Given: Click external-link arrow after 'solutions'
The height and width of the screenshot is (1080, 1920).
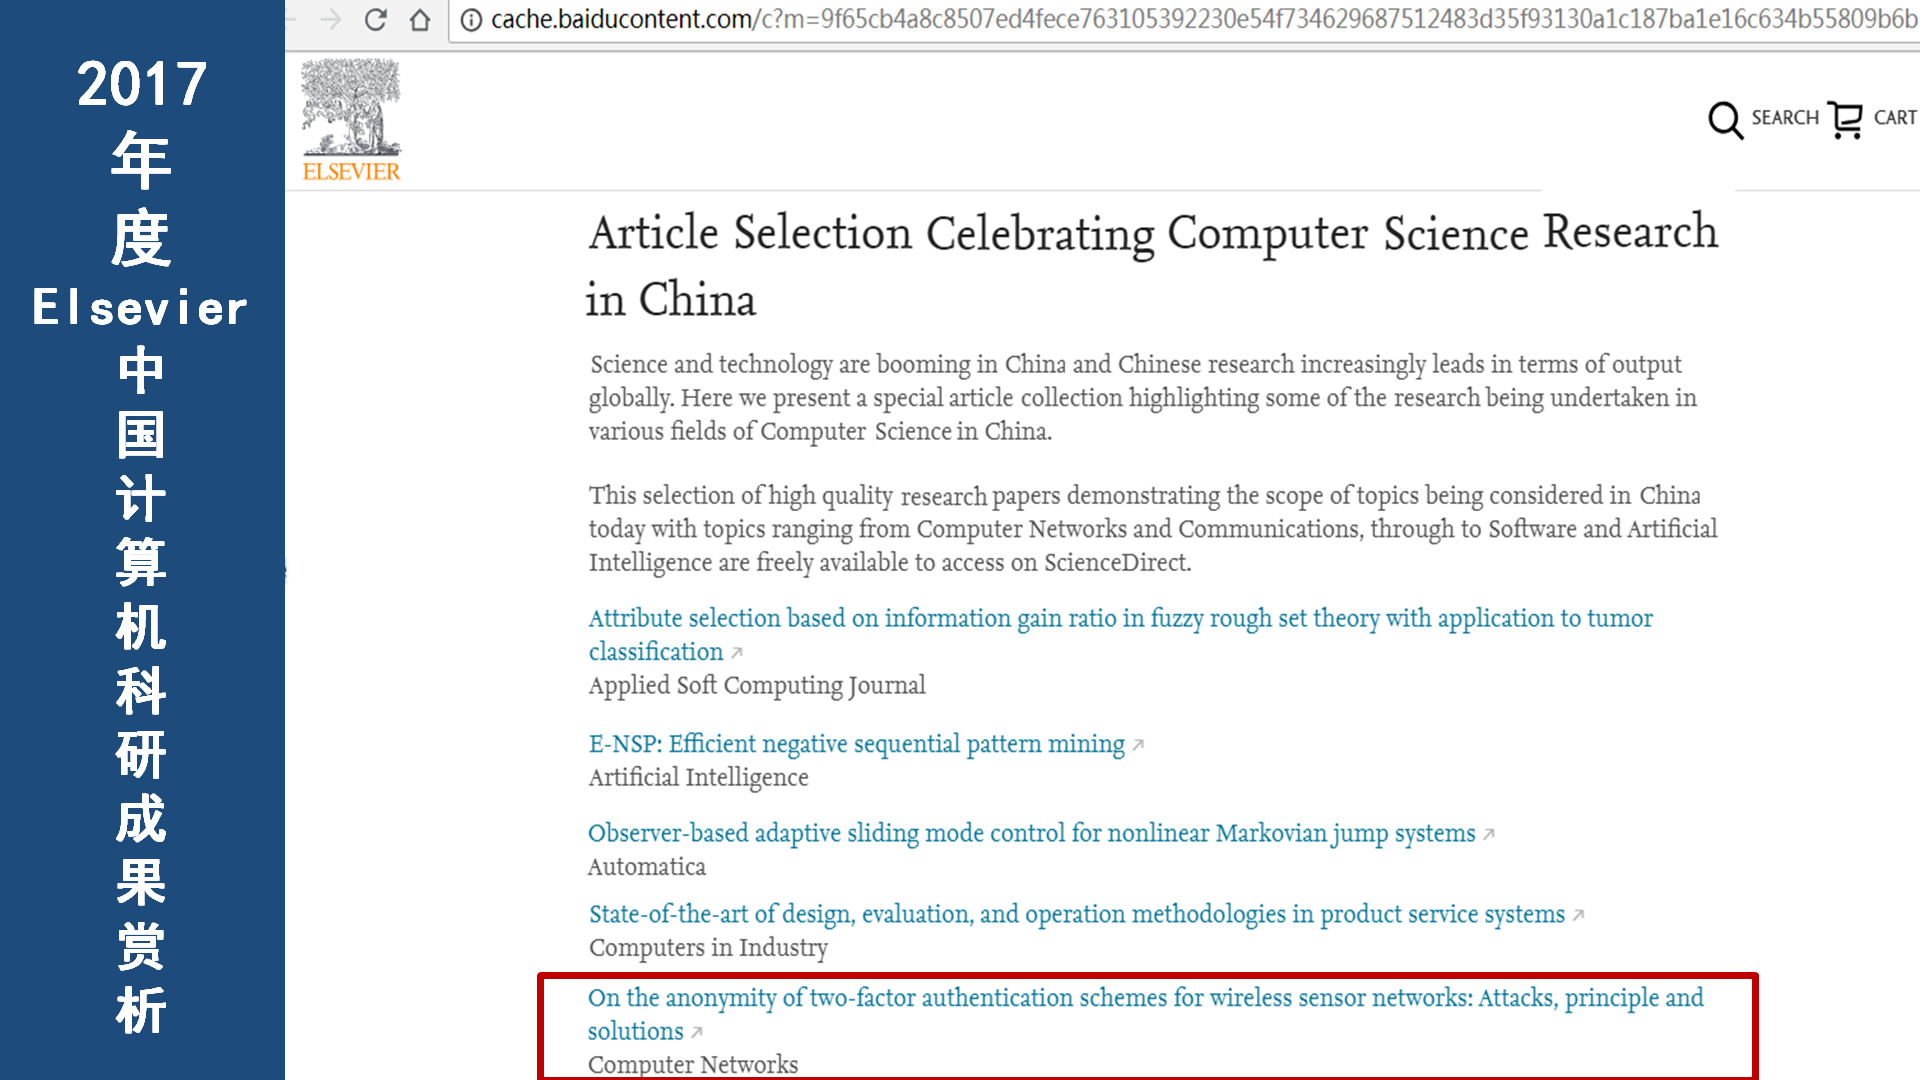Looking at the screenshot, I should (697, 1032).
